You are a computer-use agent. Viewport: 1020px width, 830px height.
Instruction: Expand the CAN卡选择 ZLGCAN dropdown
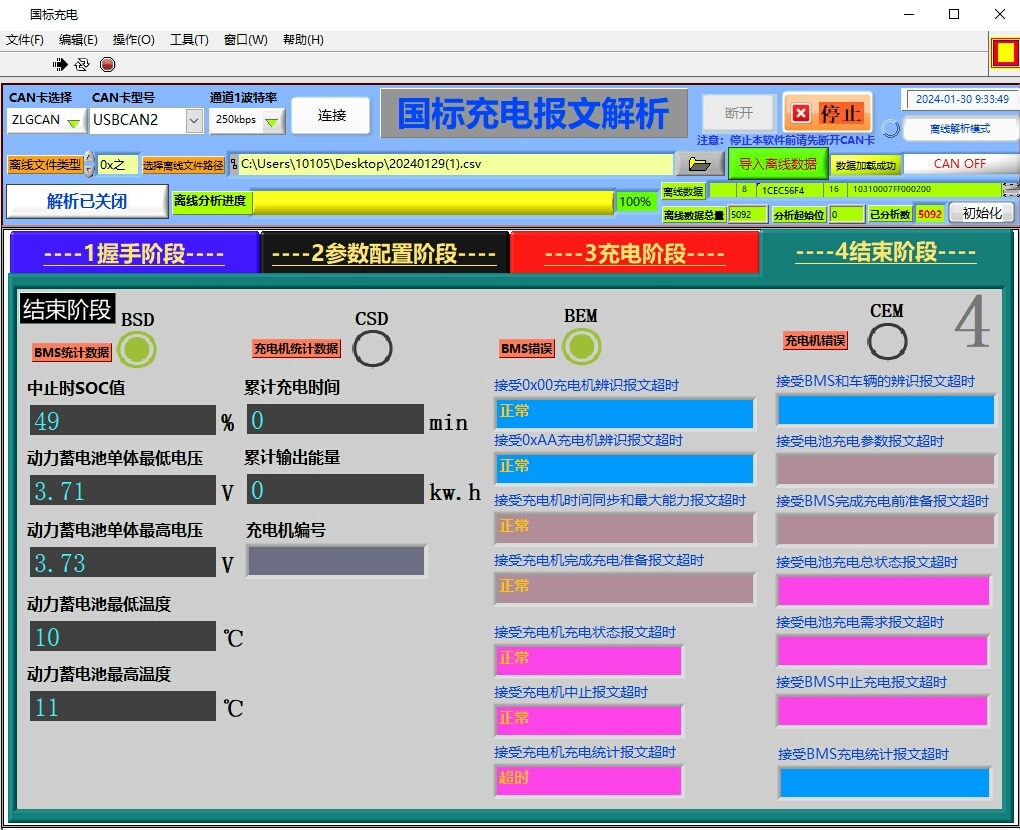73,121
